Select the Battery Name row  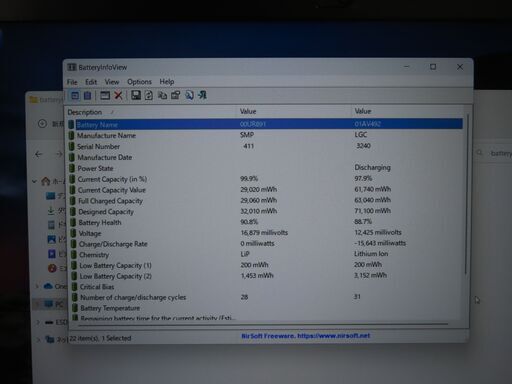(265, 124)
